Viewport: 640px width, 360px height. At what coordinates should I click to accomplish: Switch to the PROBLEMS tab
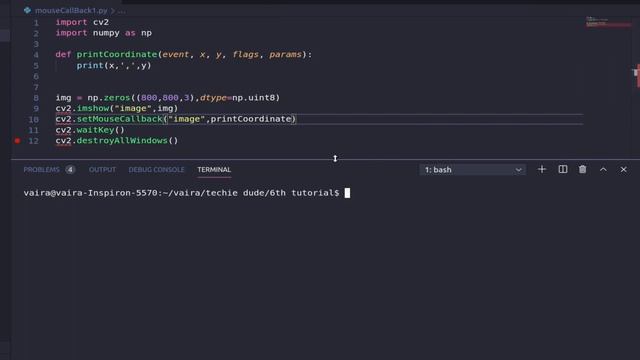41,169
